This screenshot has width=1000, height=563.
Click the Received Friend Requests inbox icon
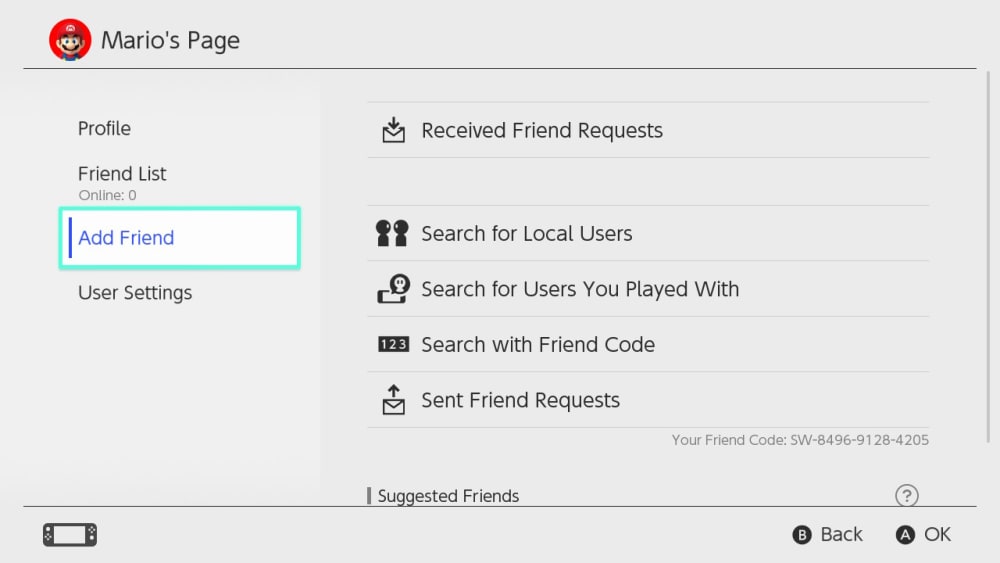tap(394, 130)
